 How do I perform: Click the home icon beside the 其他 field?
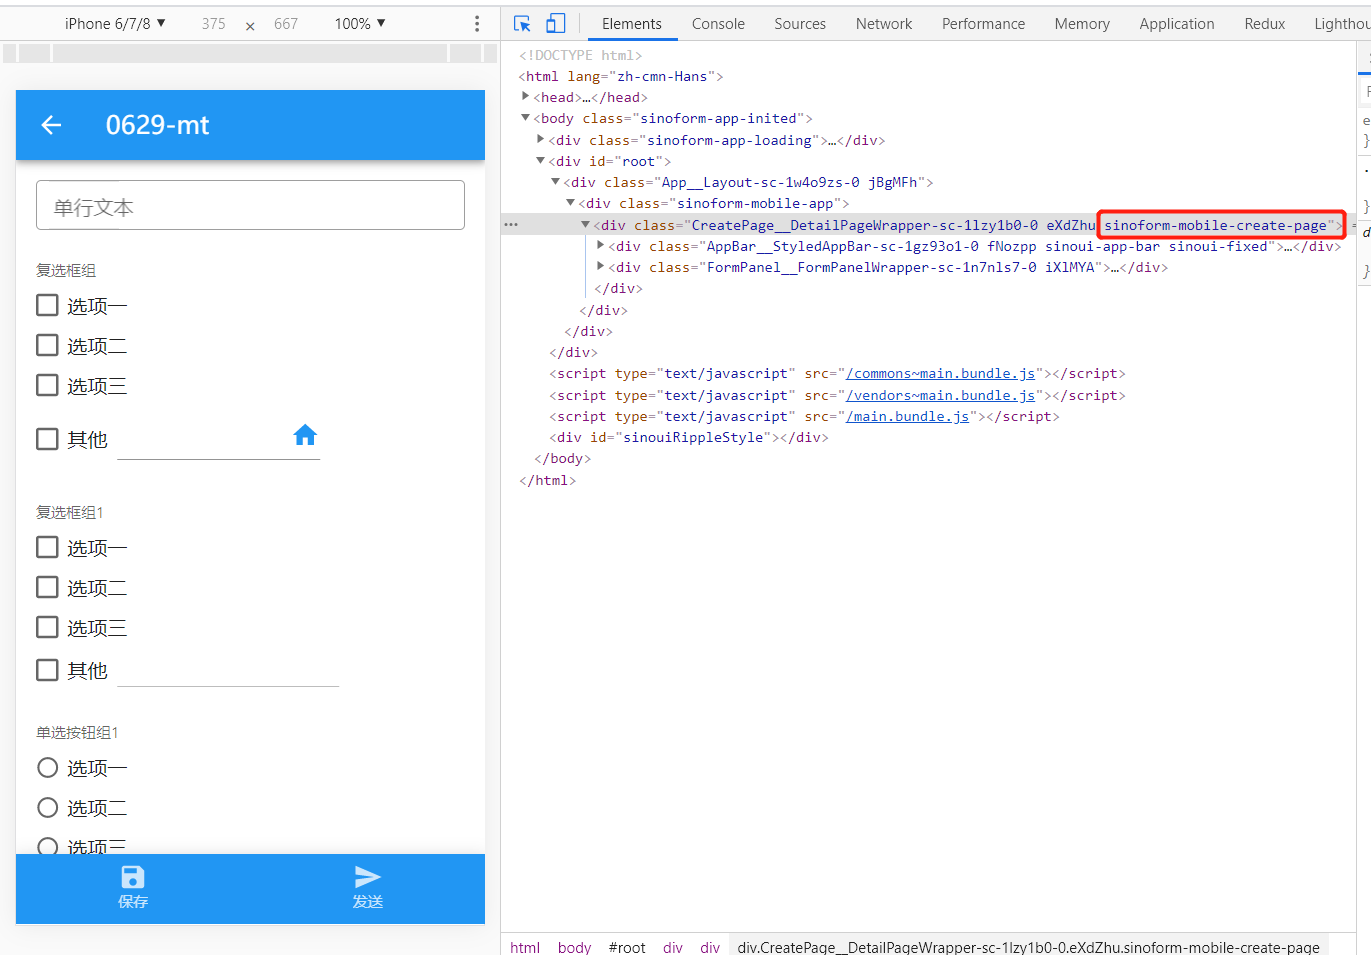(x=305, y=435)
